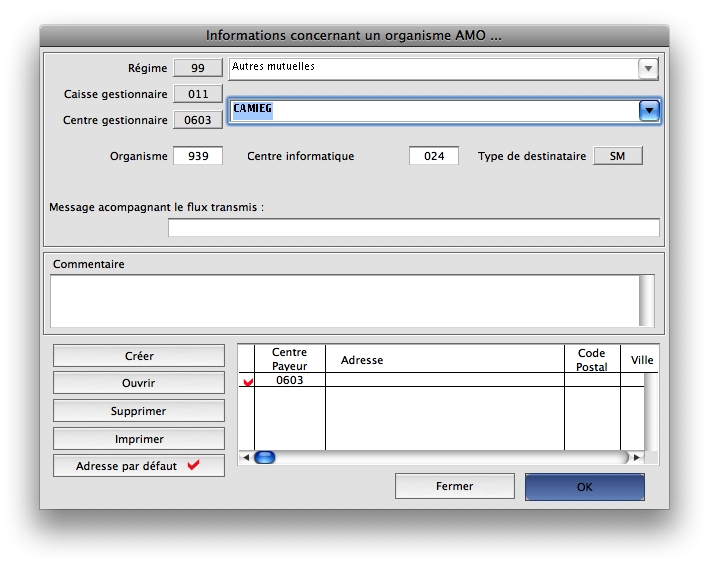Open the Autres mutuelles dropdown arrow

coord(648,69)
